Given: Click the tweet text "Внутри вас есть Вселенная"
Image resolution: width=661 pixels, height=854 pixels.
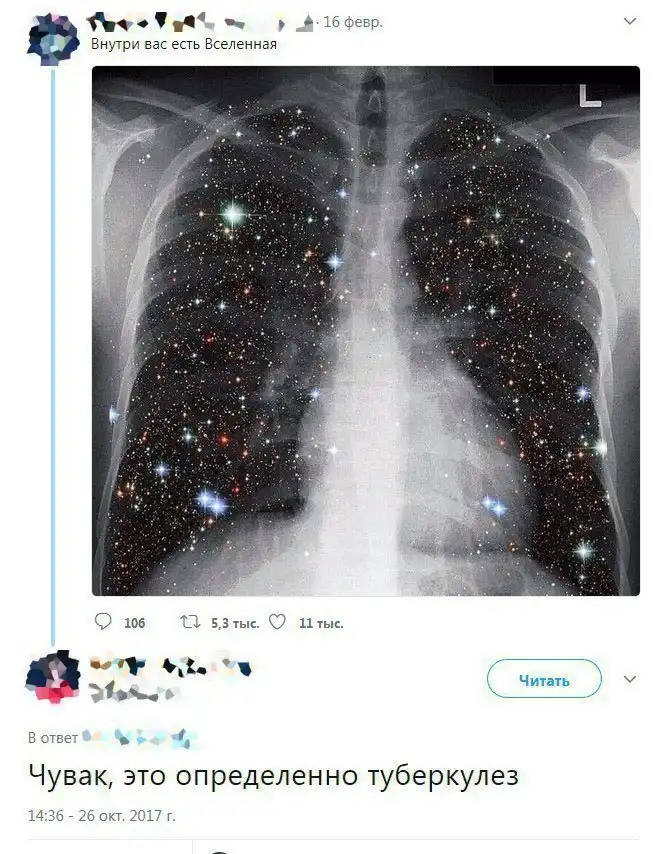Looking at the screenshot, I should click(x=184, y=45).
